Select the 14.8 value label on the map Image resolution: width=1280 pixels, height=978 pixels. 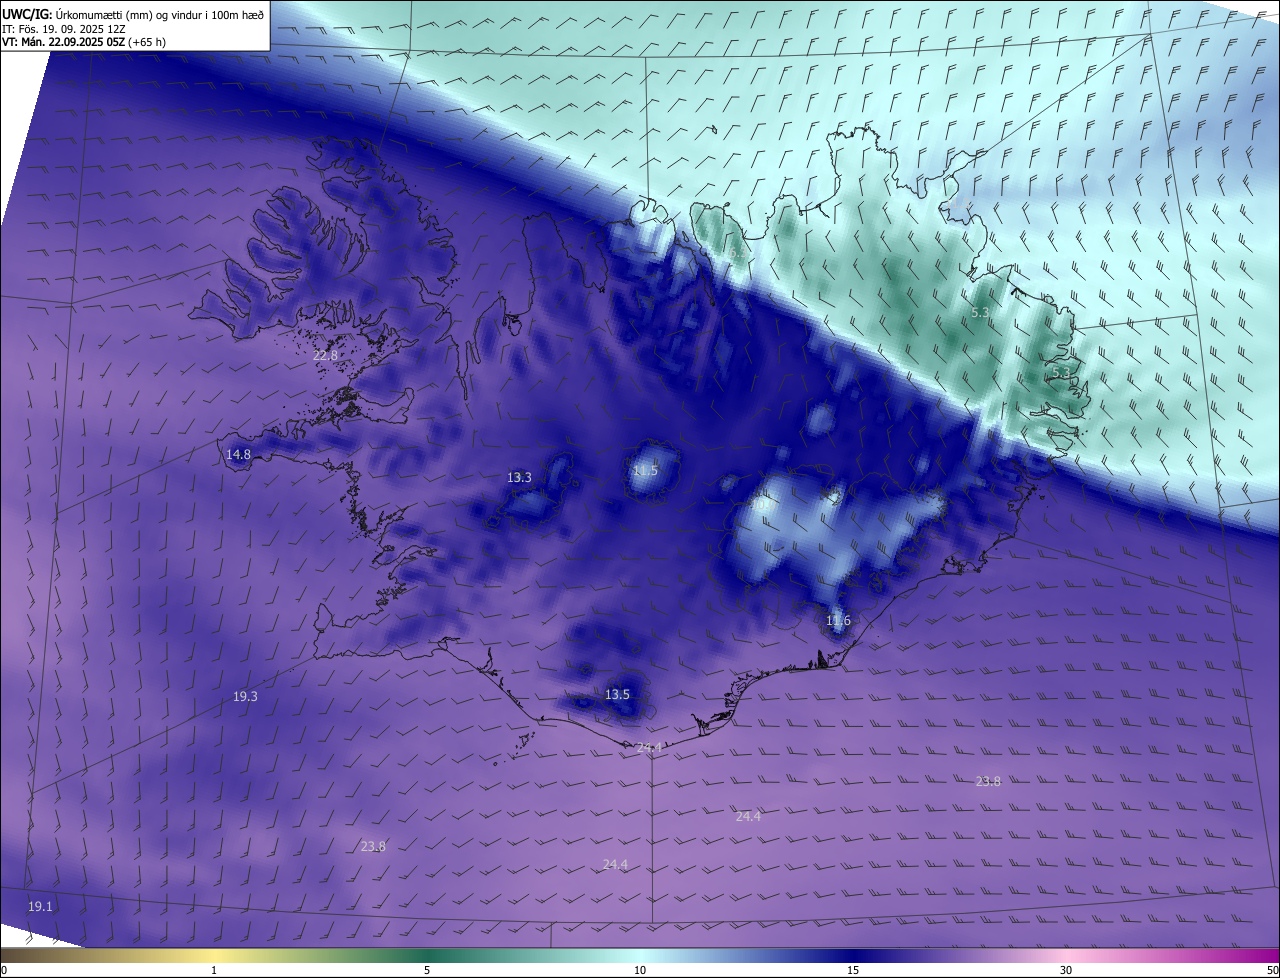tap(238, 454)
